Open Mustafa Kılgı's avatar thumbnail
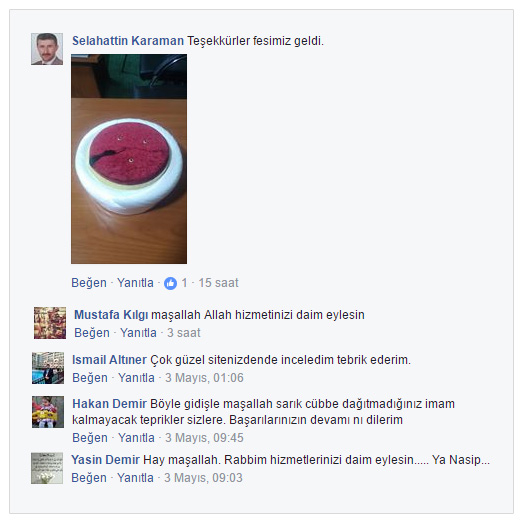523x524 pixels. [x=50, y=323]
